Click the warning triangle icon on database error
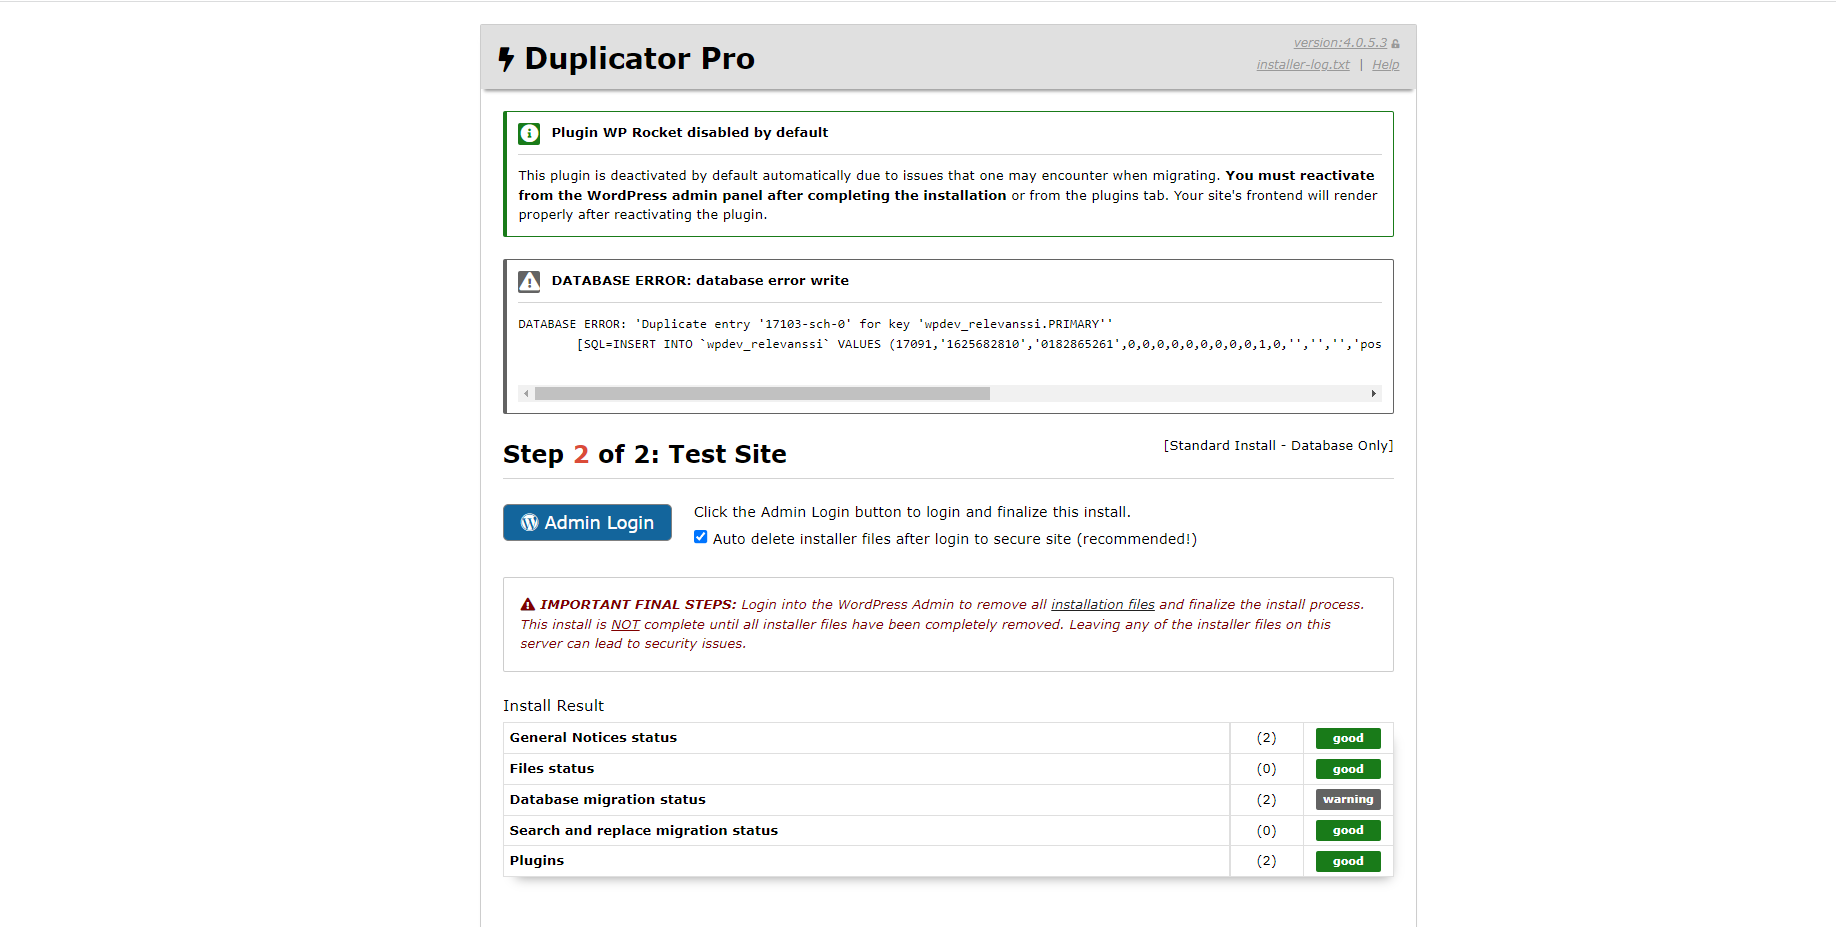The height and width of the screenshot is (927, 1836). [x=529, y=281]
